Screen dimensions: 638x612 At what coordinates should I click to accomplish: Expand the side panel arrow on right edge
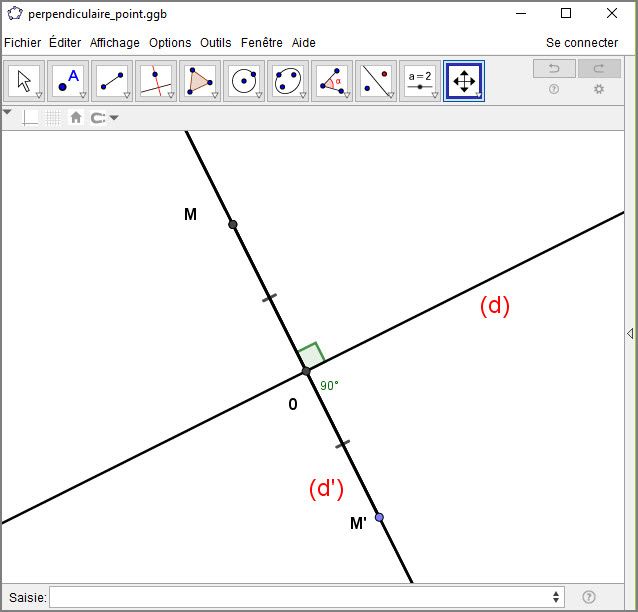tap(630, 334)
